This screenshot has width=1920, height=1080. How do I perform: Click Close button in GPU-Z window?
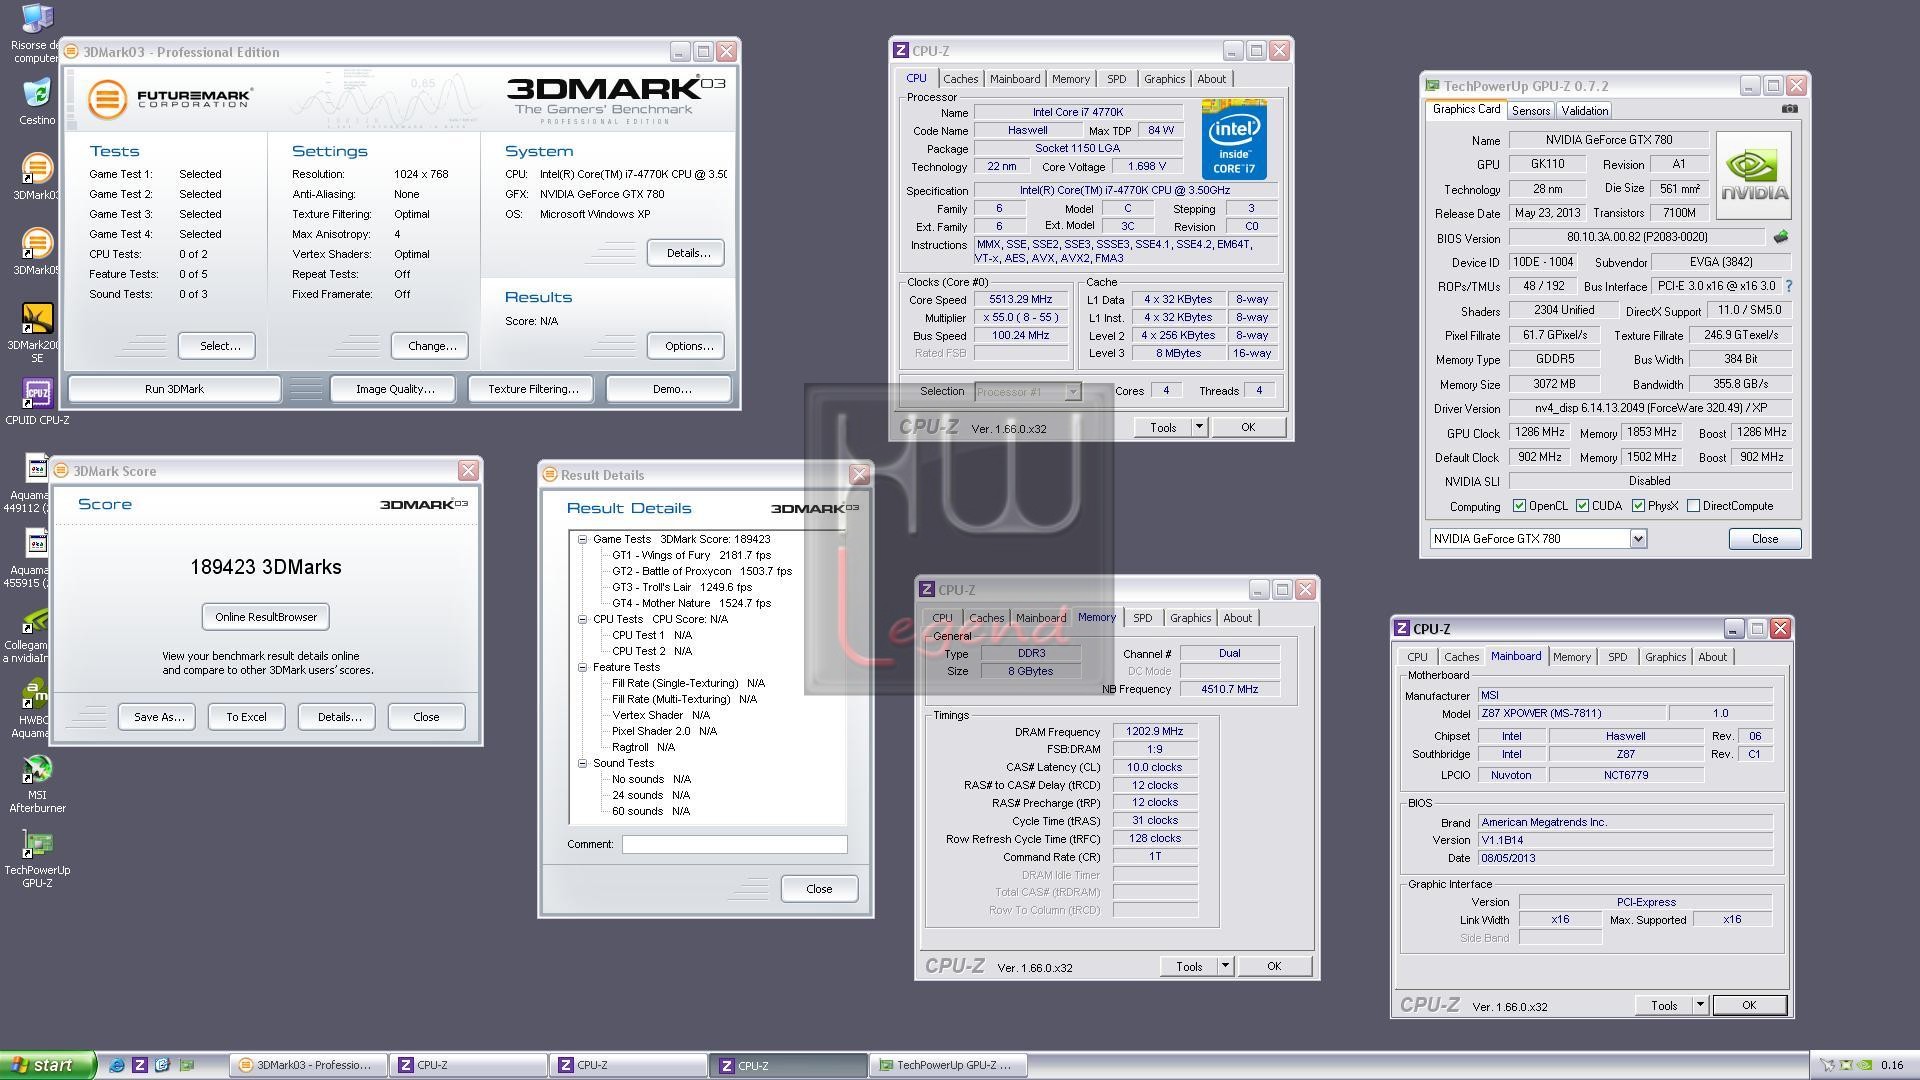[1765, 539]
